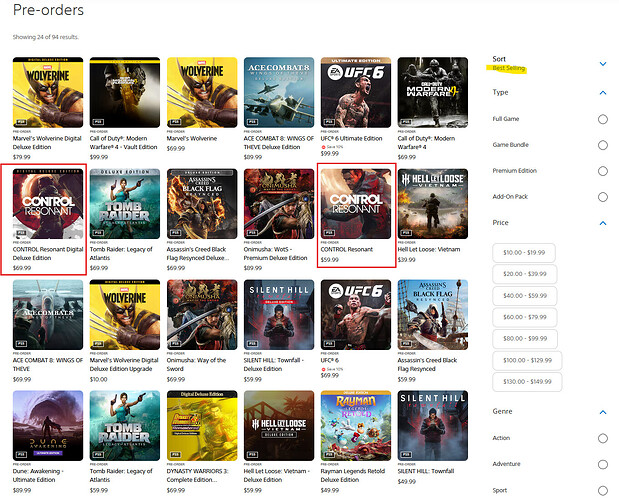This screenshot has width=619, height=500.
Task: Open Marvel's Wolverine Digital Deluxe Edition $79.99 cover
Action: click(x=48, y=92)
